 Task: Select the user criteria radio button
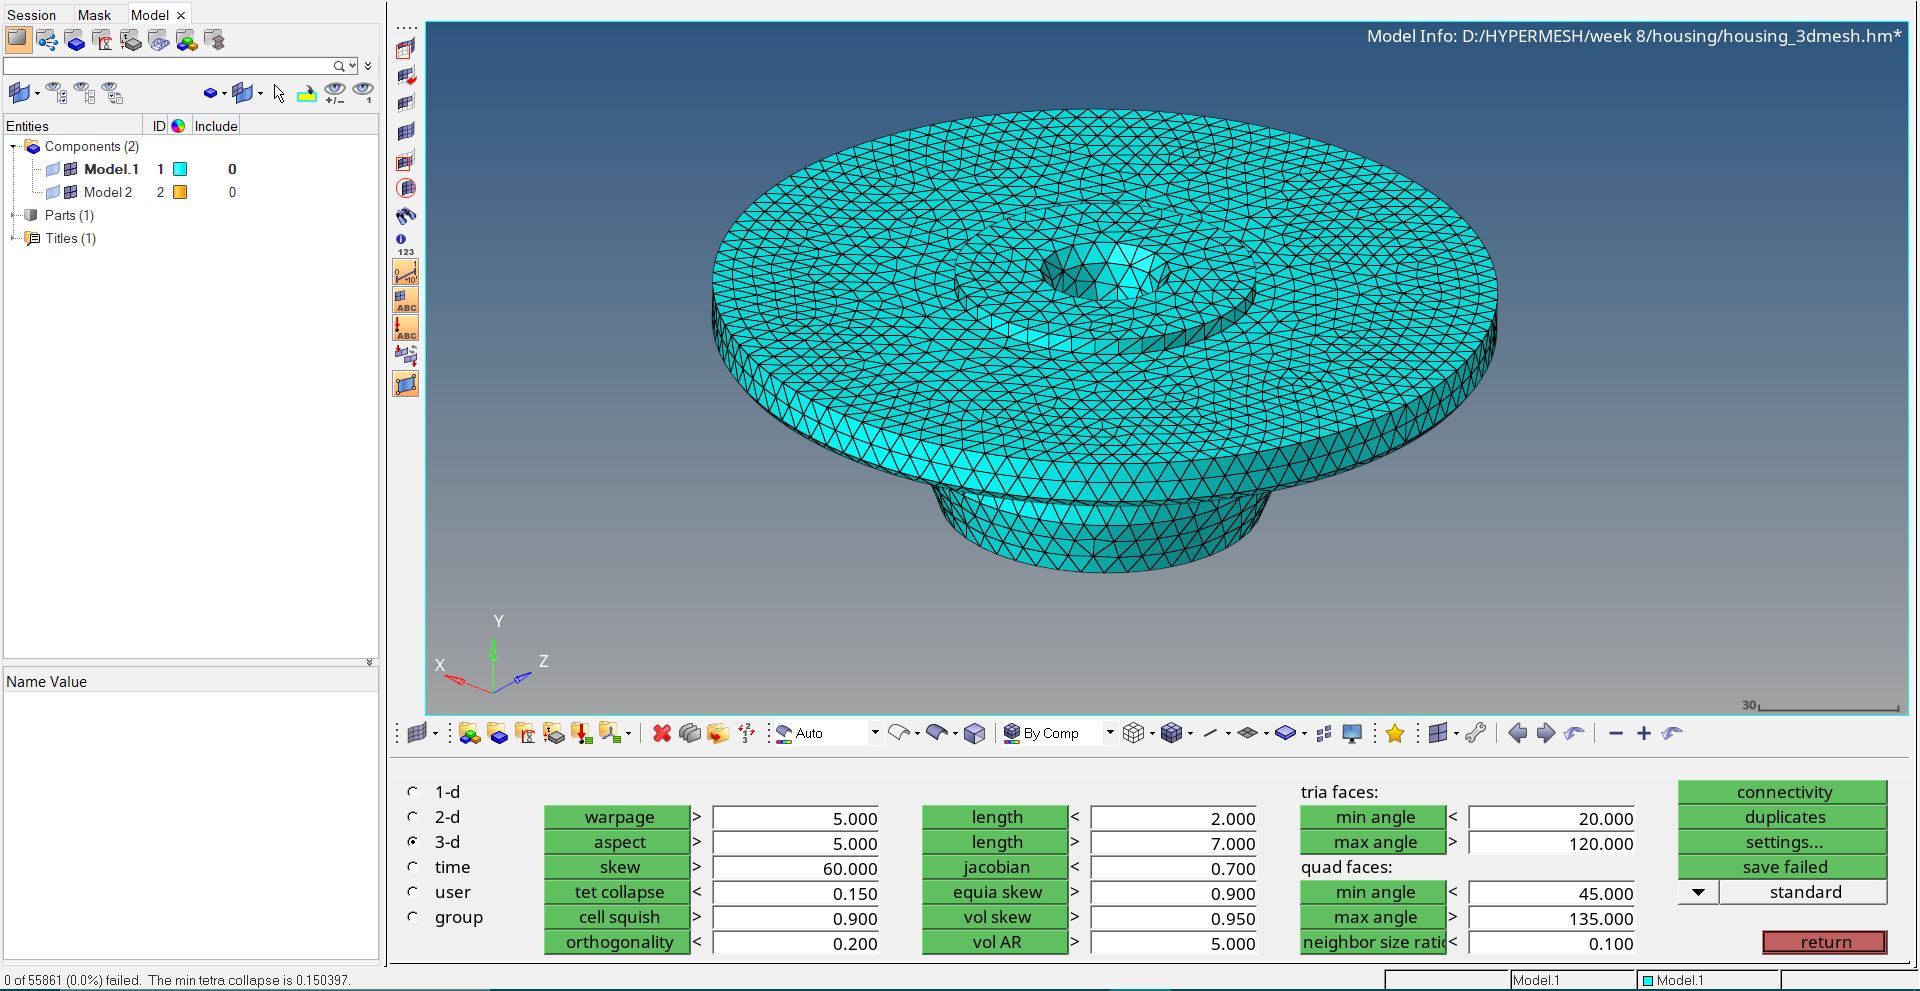click(413, 892)
